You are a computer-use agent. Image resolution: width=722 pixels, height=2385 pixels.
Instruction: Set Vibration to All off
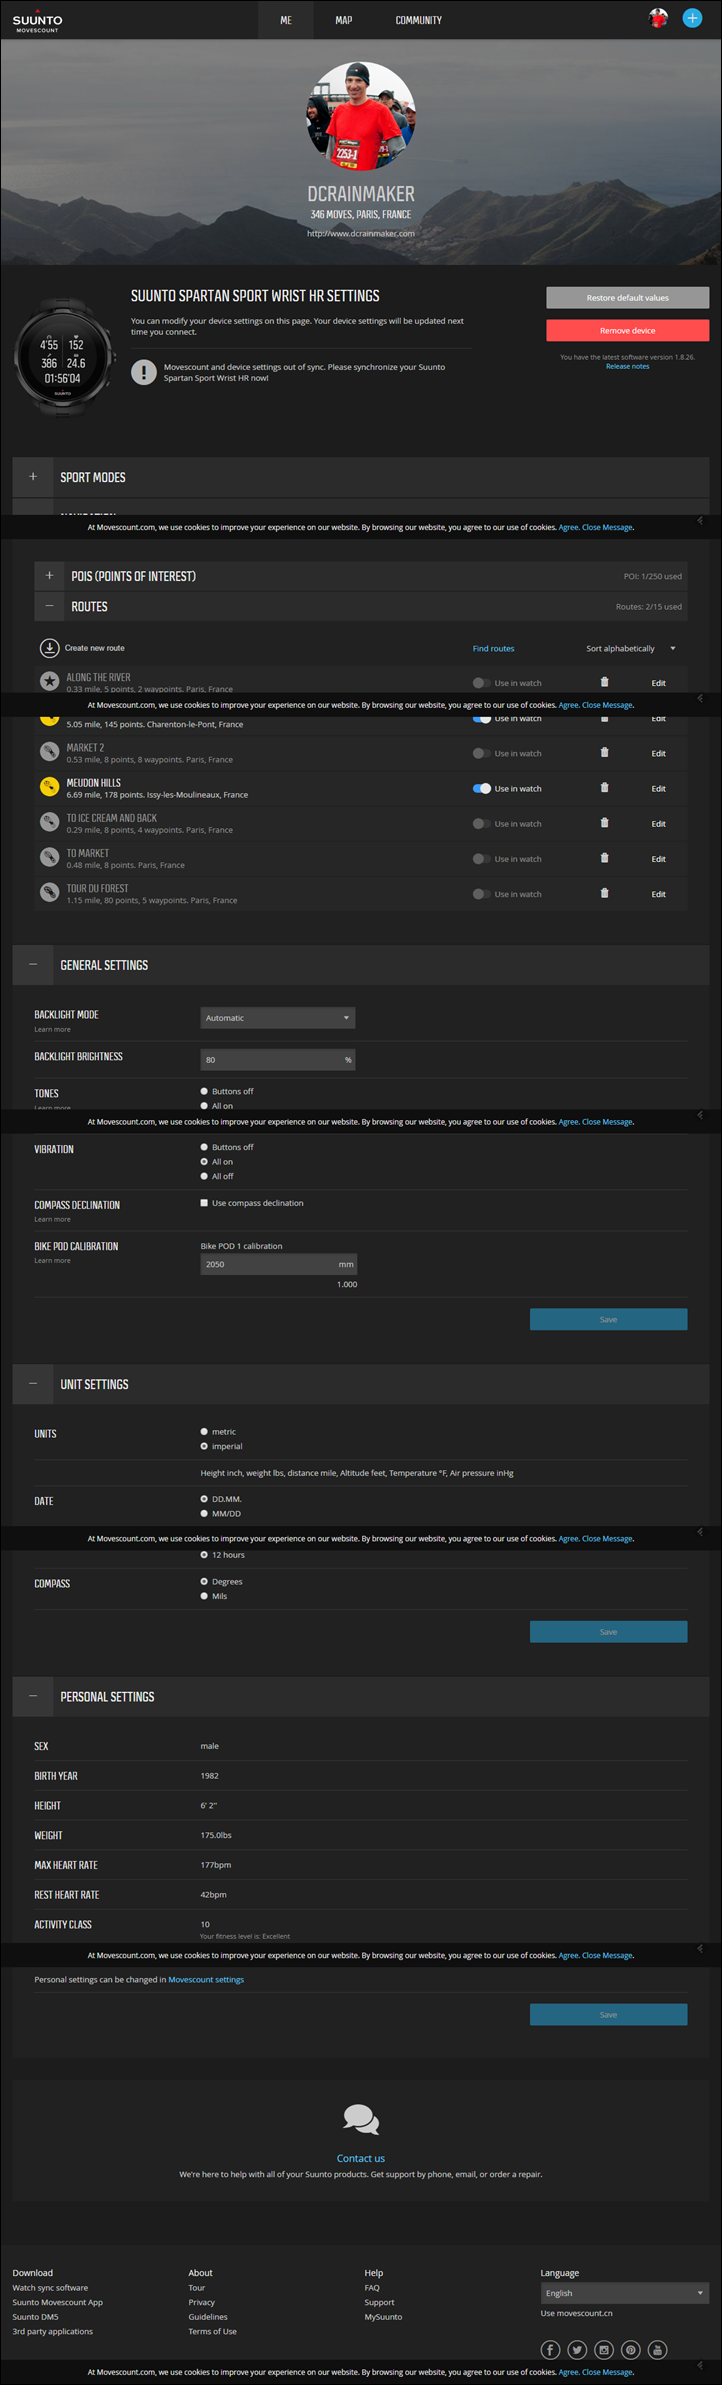[x=204, y=1176]
